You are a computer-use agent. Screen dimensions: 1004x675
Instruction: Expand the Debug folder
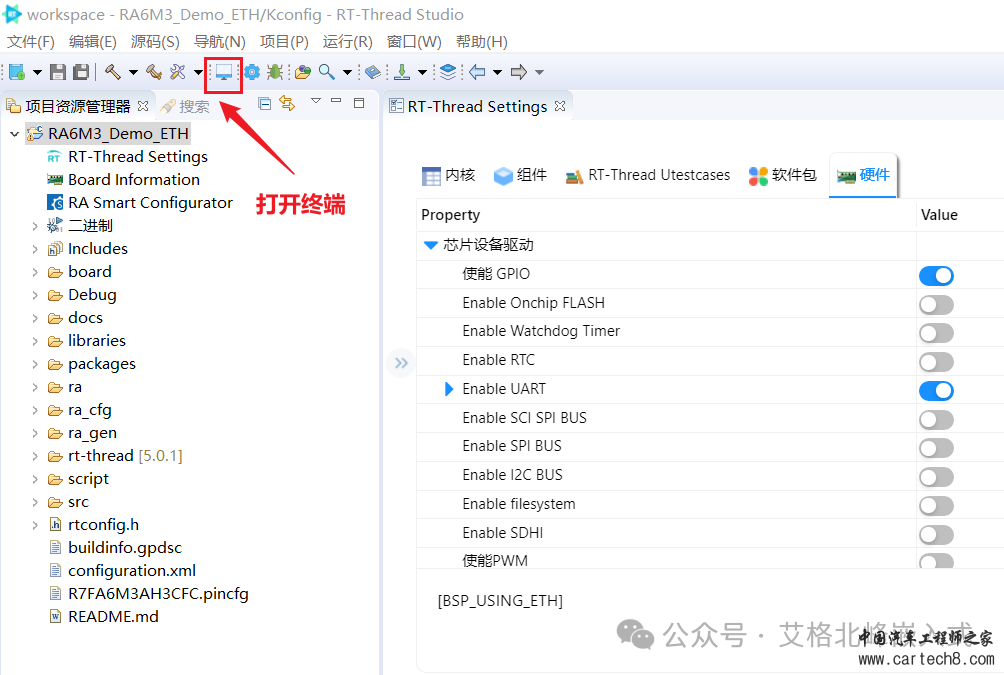(x=35, y=295)
